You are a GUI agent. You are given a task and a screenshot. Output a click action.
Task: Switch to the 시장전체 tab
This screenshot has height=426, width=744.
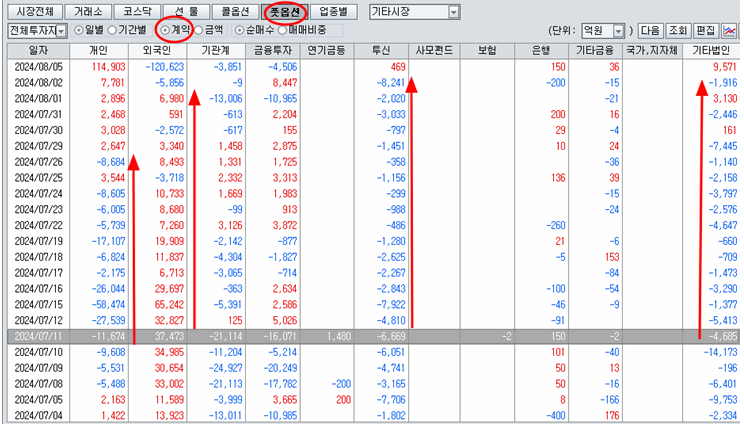(33, 12)
